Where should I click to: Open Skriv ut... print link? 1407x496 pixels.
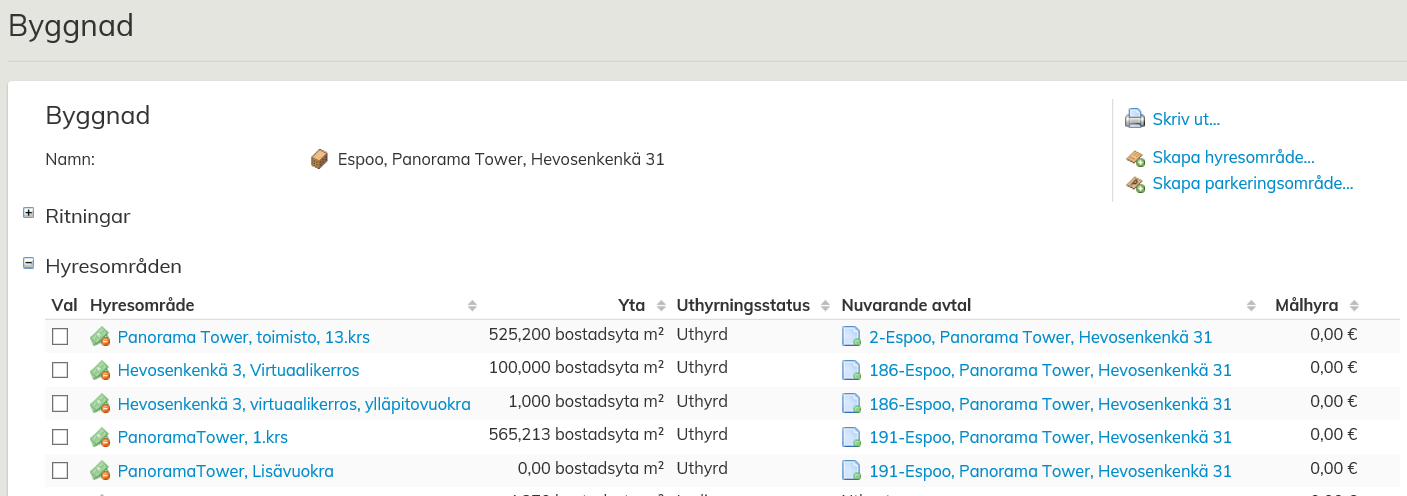click(x=1186, y=119)
